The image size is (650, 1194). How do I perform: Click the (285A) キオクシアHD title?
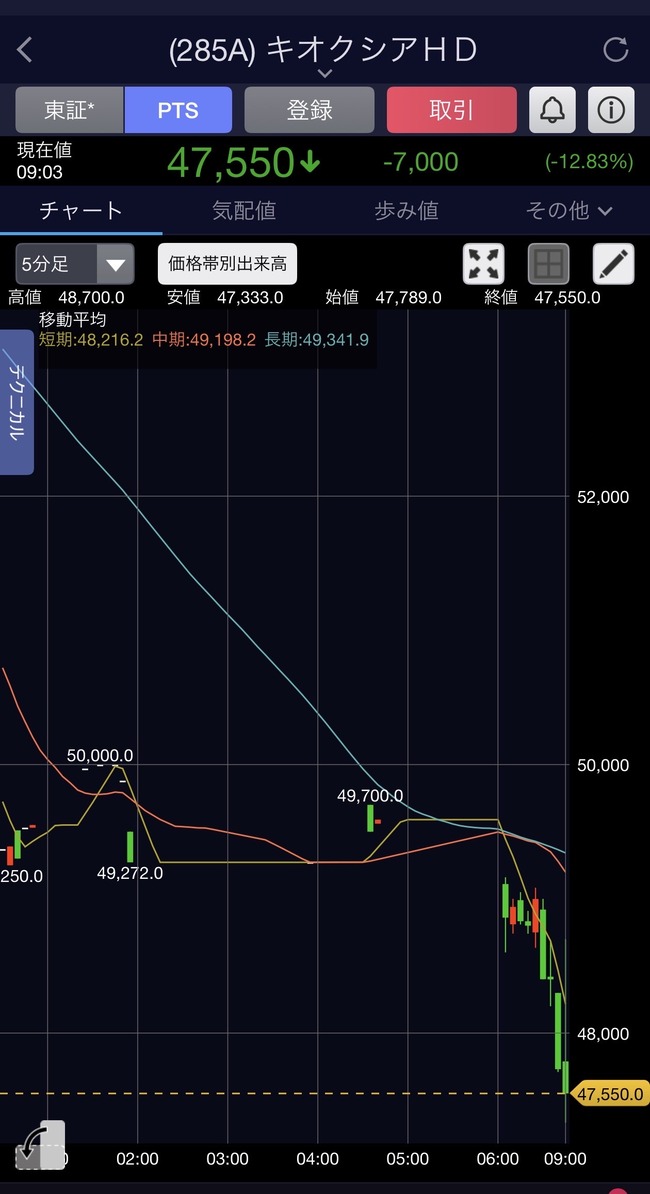point(323,49)
